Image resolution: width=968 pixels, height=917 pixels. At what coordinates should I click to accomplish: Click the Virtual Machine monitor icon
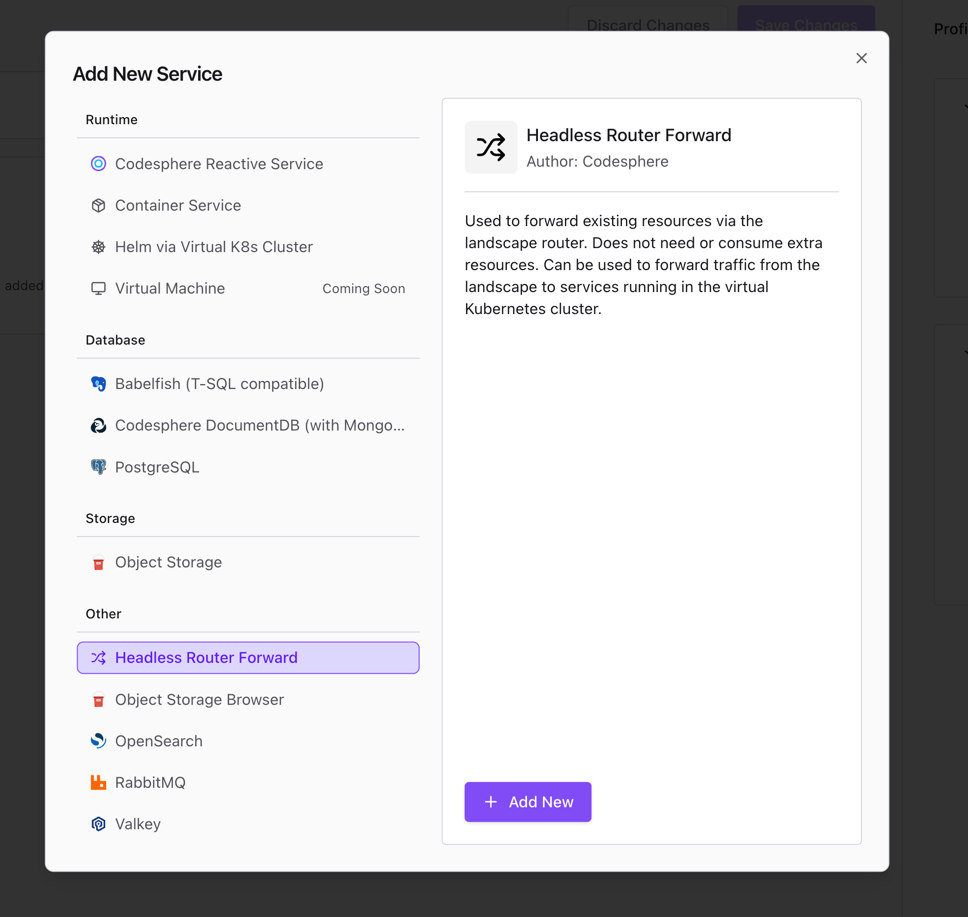pyautogui.click(x=98, y=288)
